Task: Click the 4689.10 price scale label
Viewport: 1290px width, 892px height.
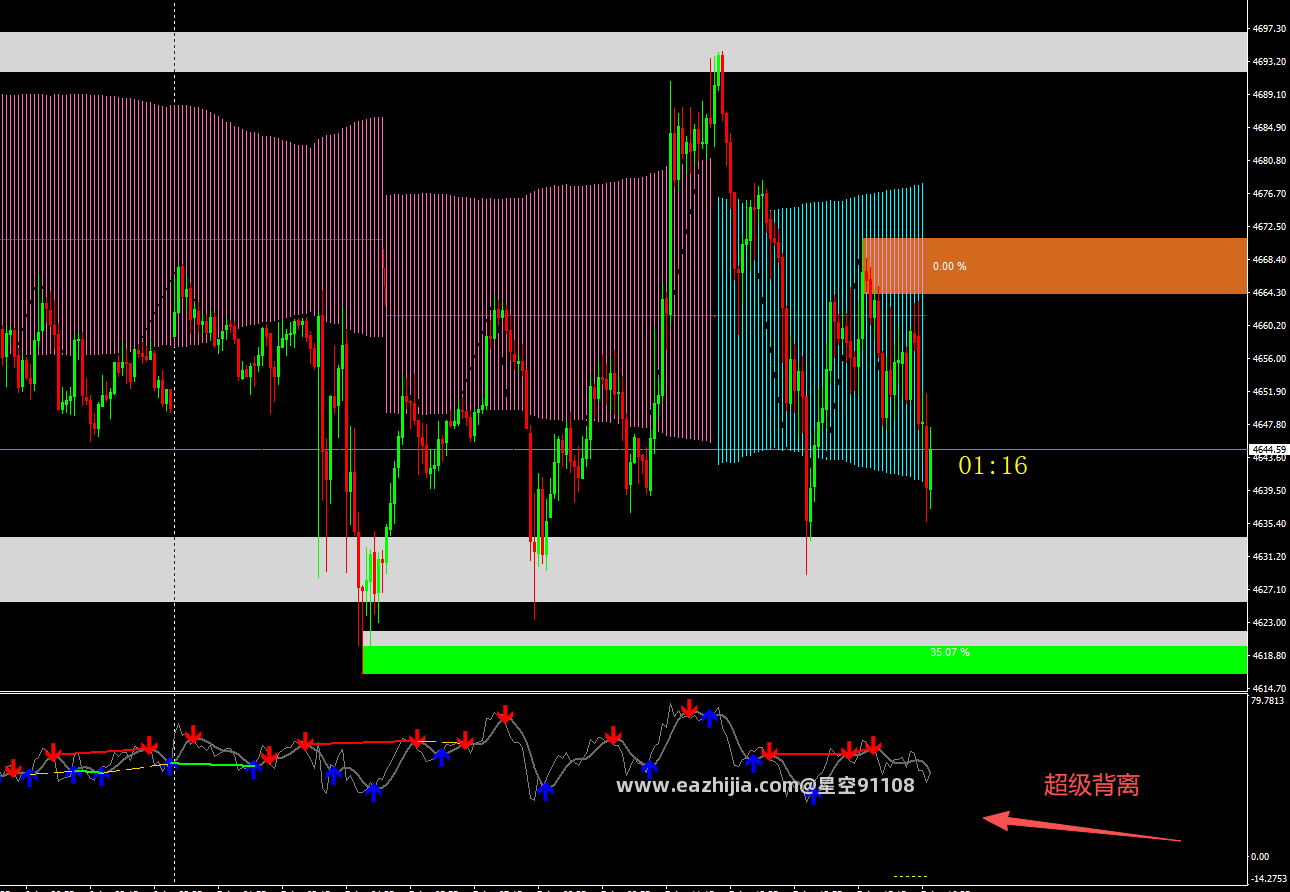Action: coord(1268,95)
